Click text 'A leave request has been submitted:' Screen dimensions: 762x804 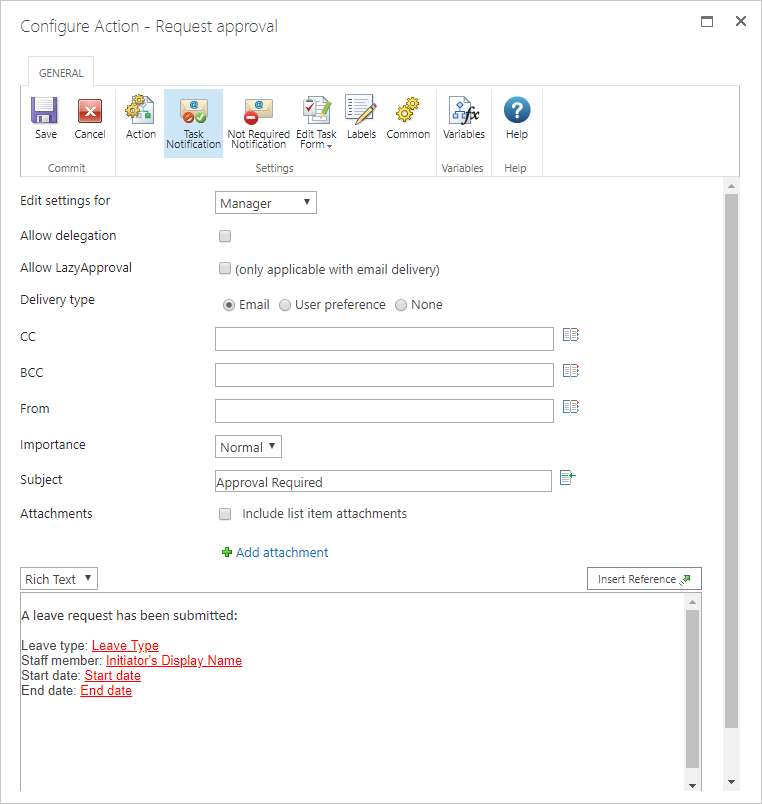(129, 615)
